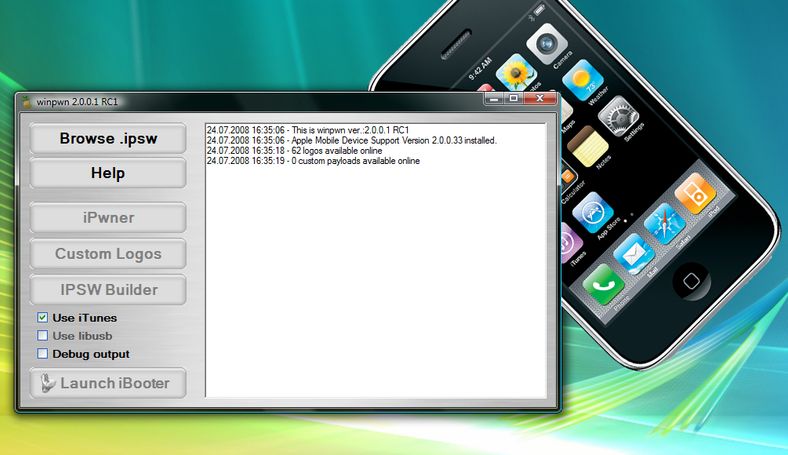Tap the iTunes icon on the iPhone
Viewport: 788px width, 455px height.
[571, 244]
